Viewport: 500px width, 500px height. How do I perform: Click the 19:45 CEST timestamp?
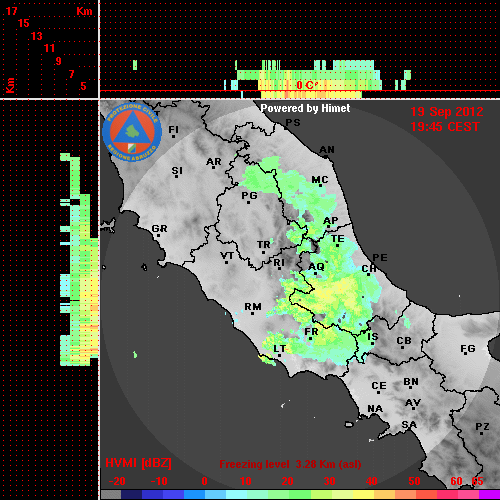coord(445,127)
